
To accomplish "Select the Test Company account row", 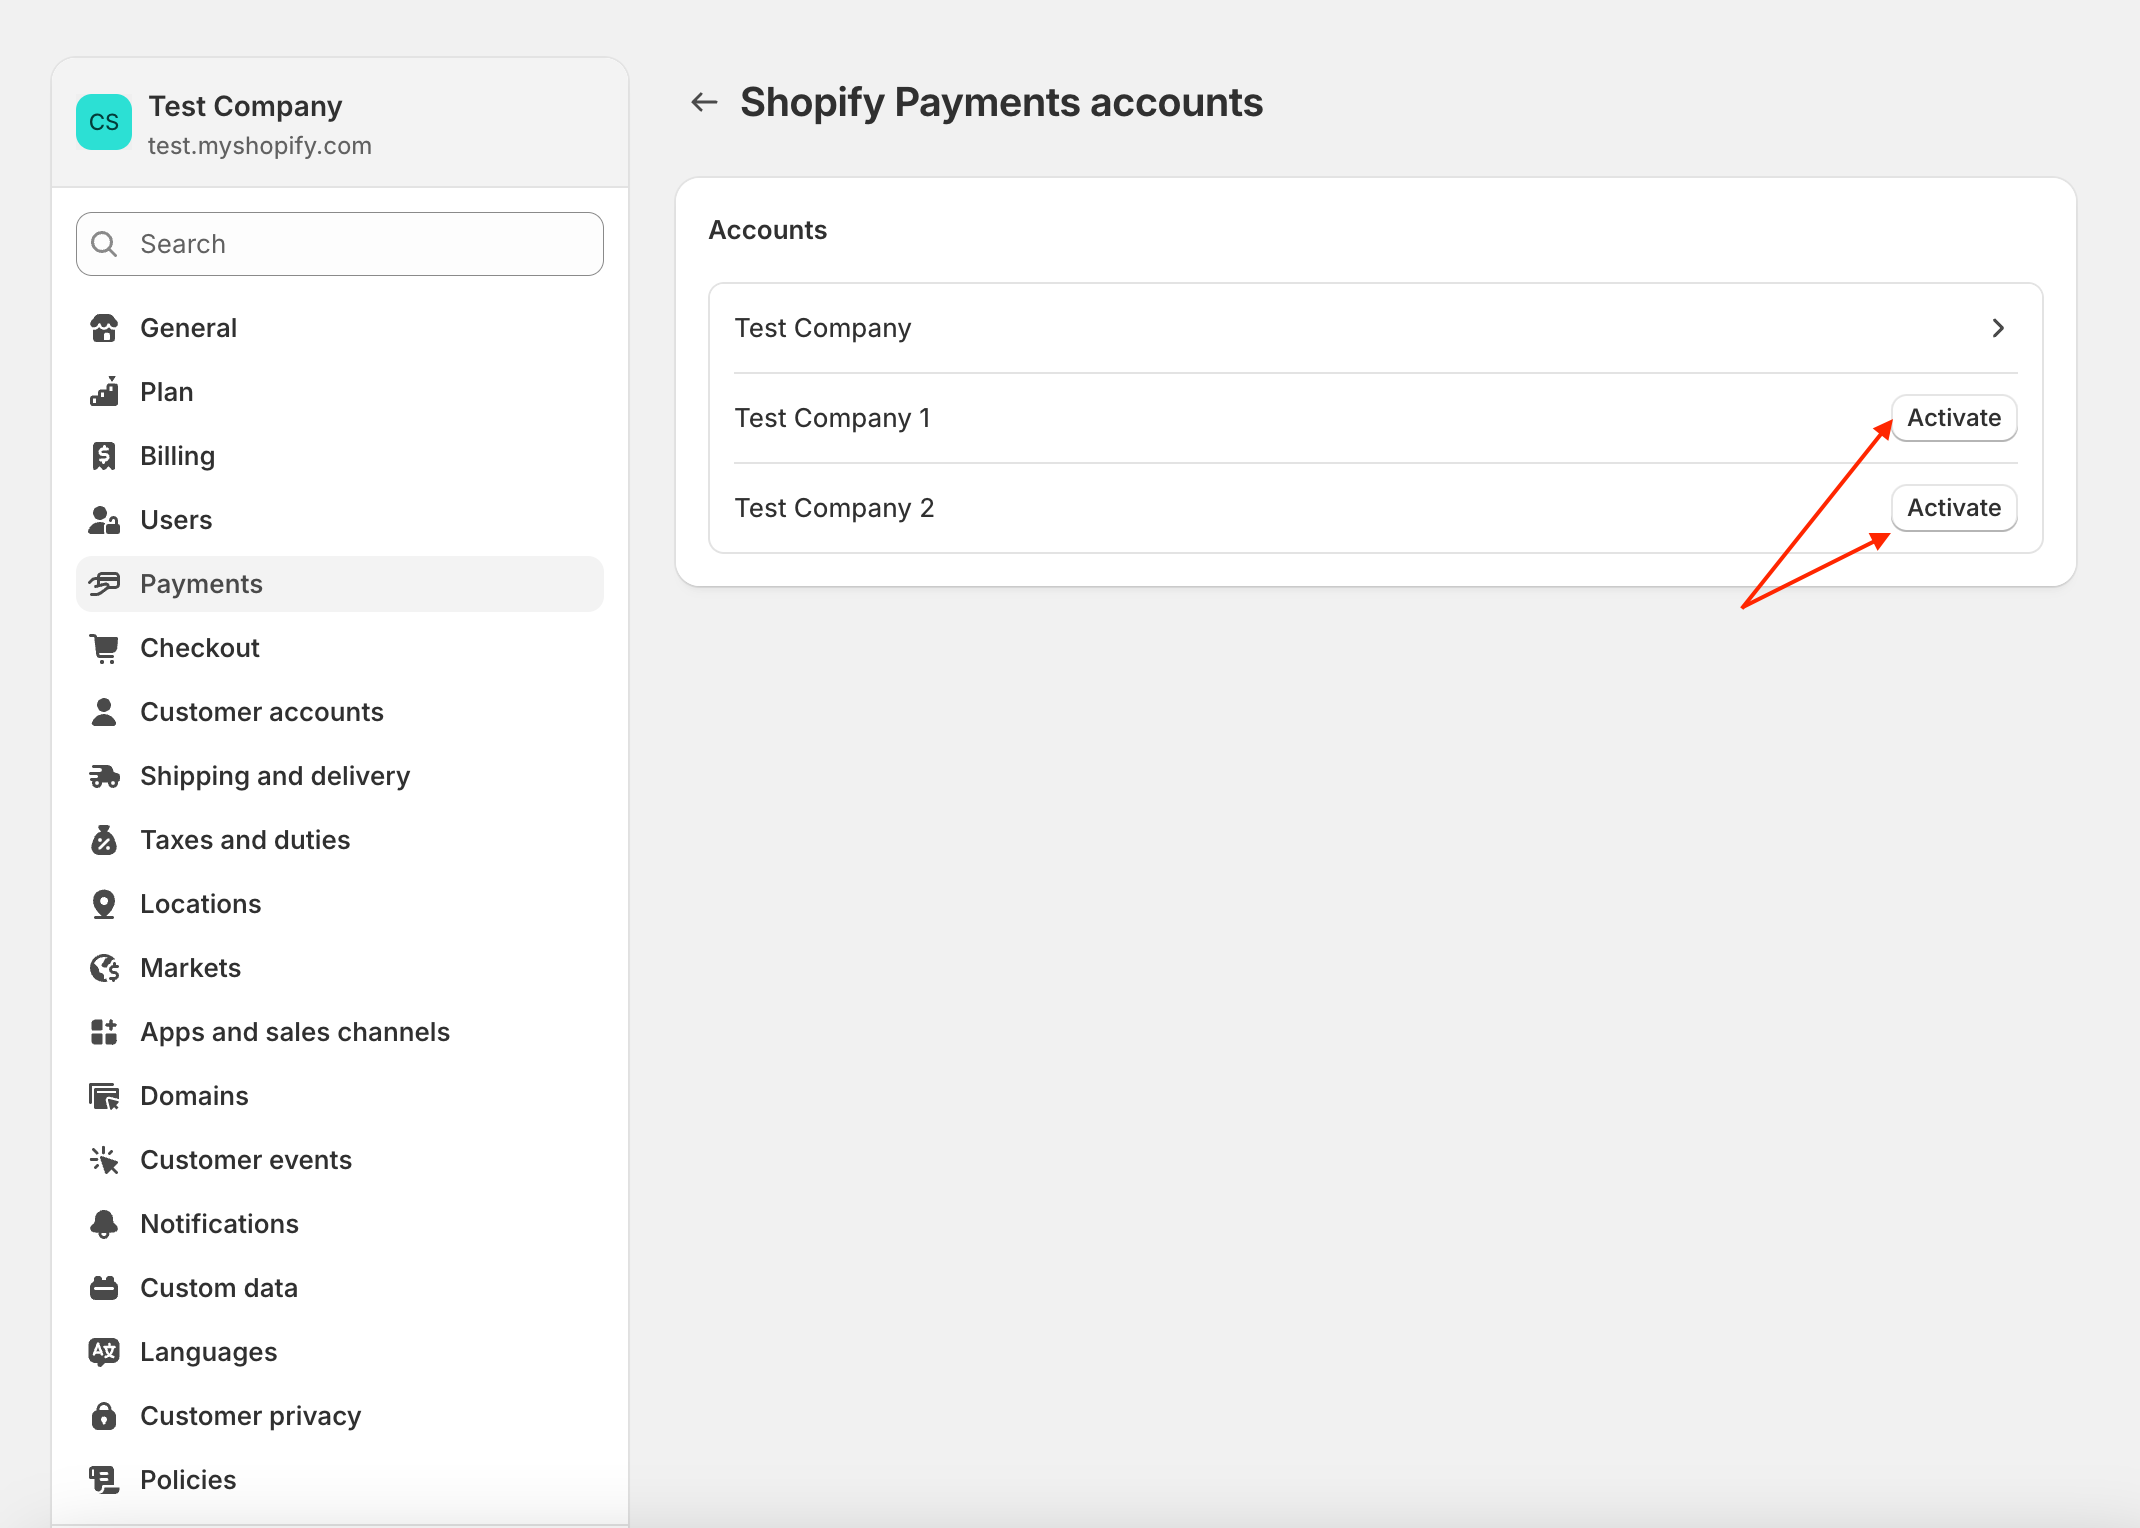I will [1376, 328].
